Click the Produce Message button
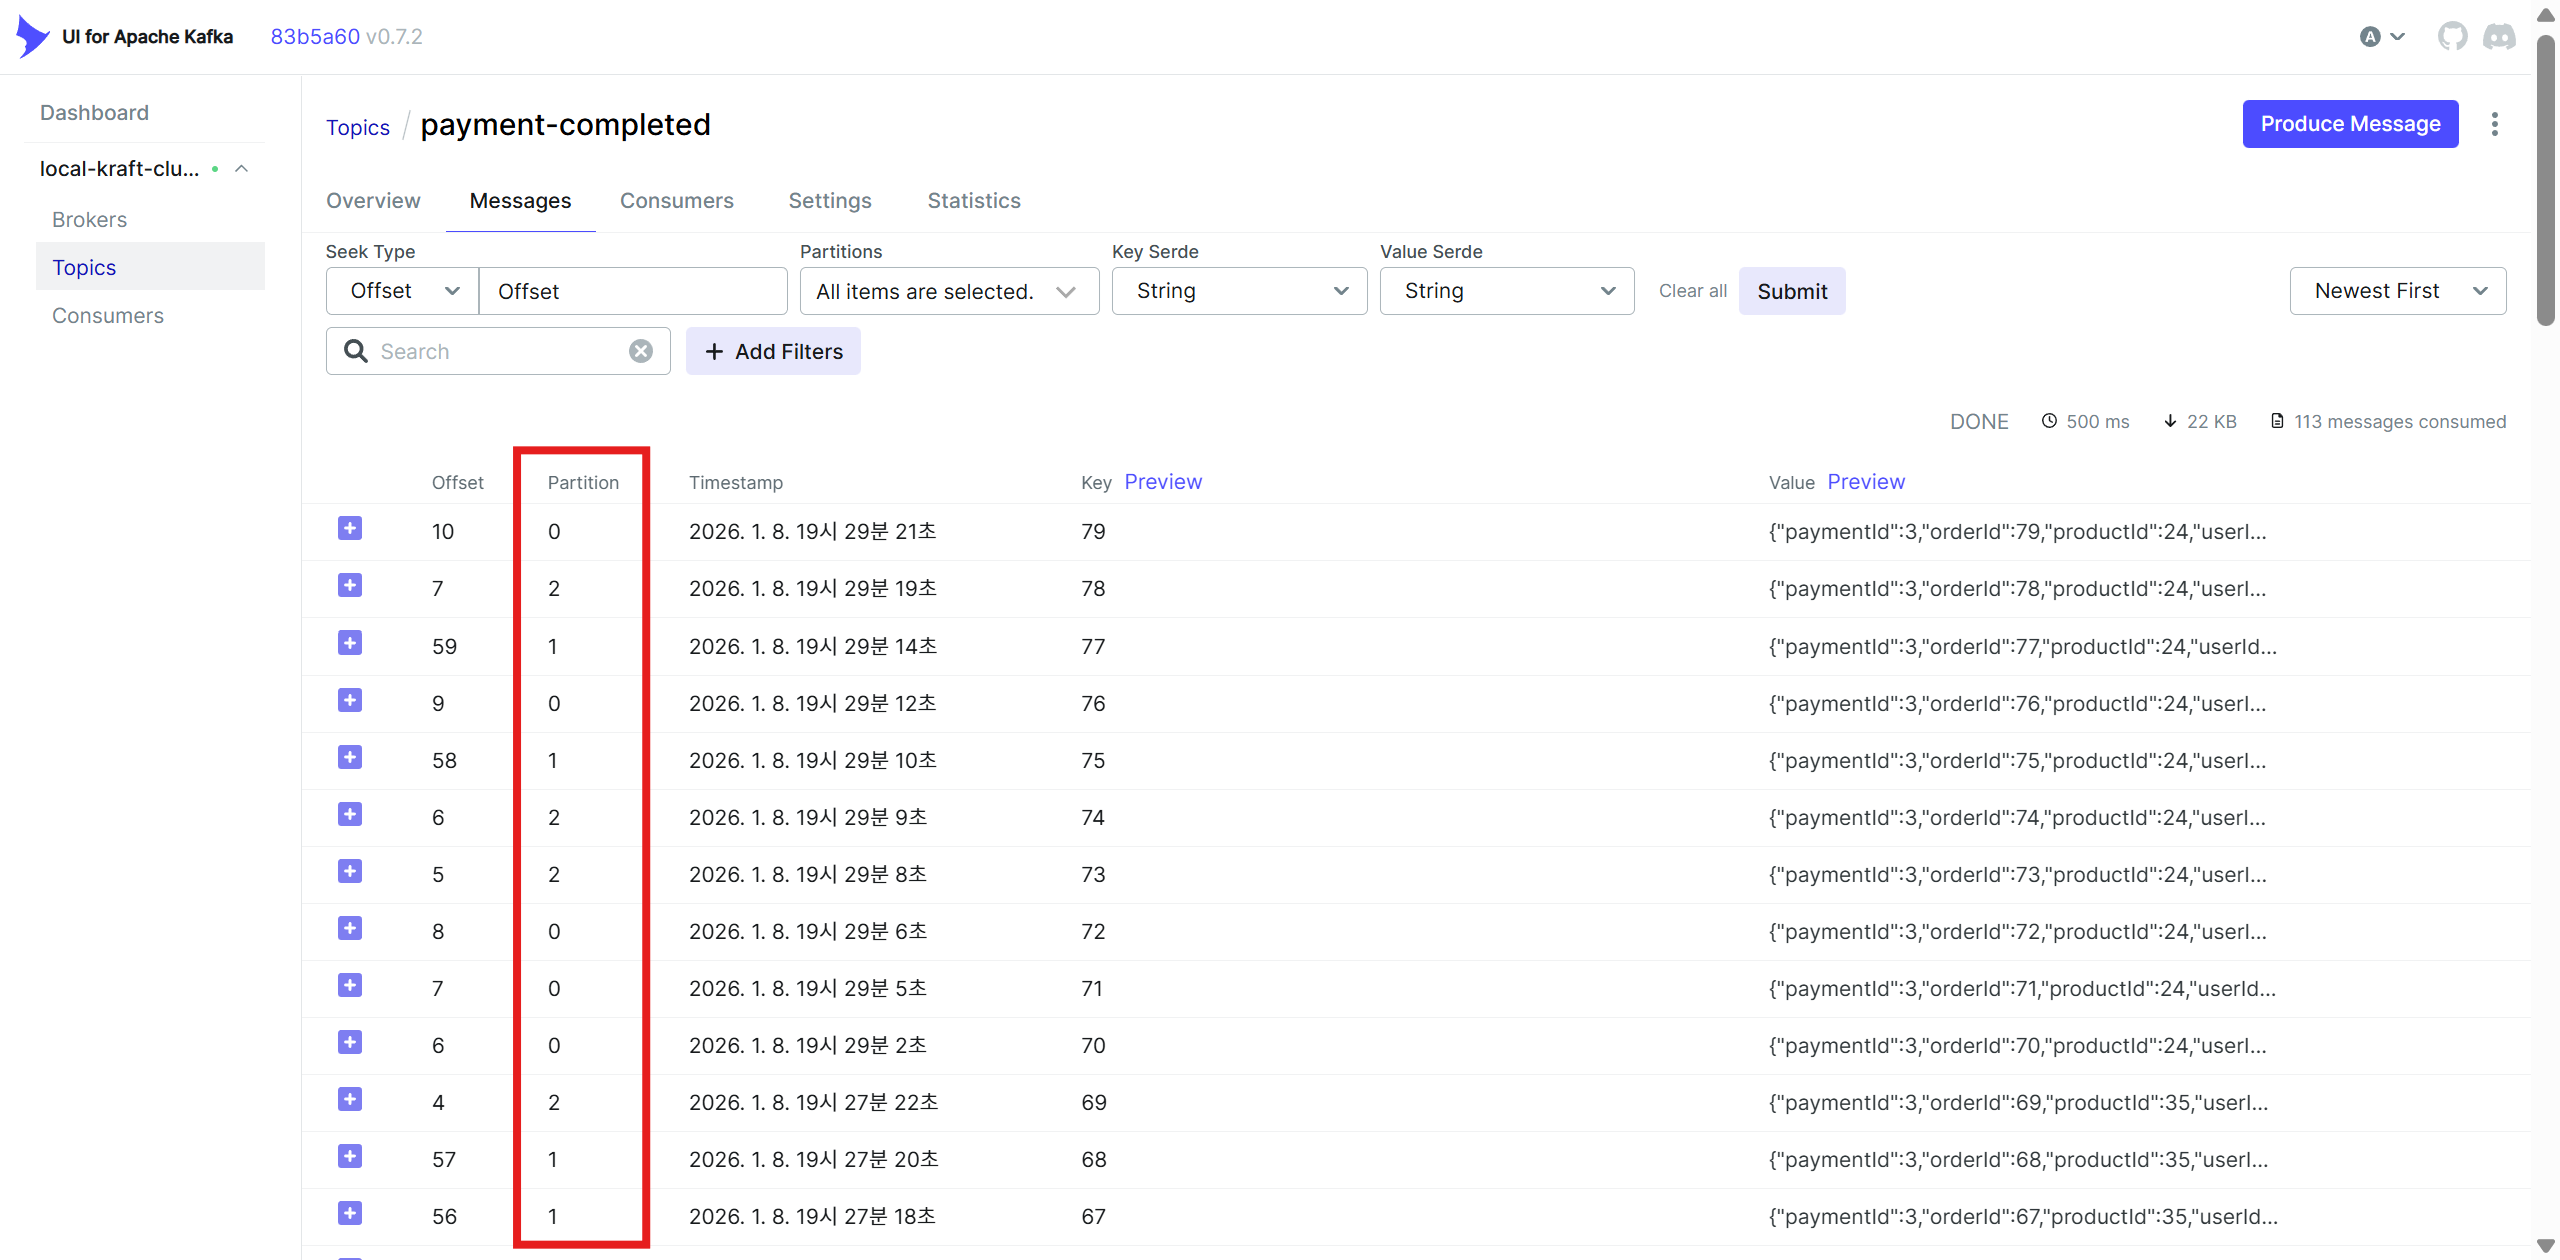This screenshot has width=2560, height=1260. coord(2349,124)
